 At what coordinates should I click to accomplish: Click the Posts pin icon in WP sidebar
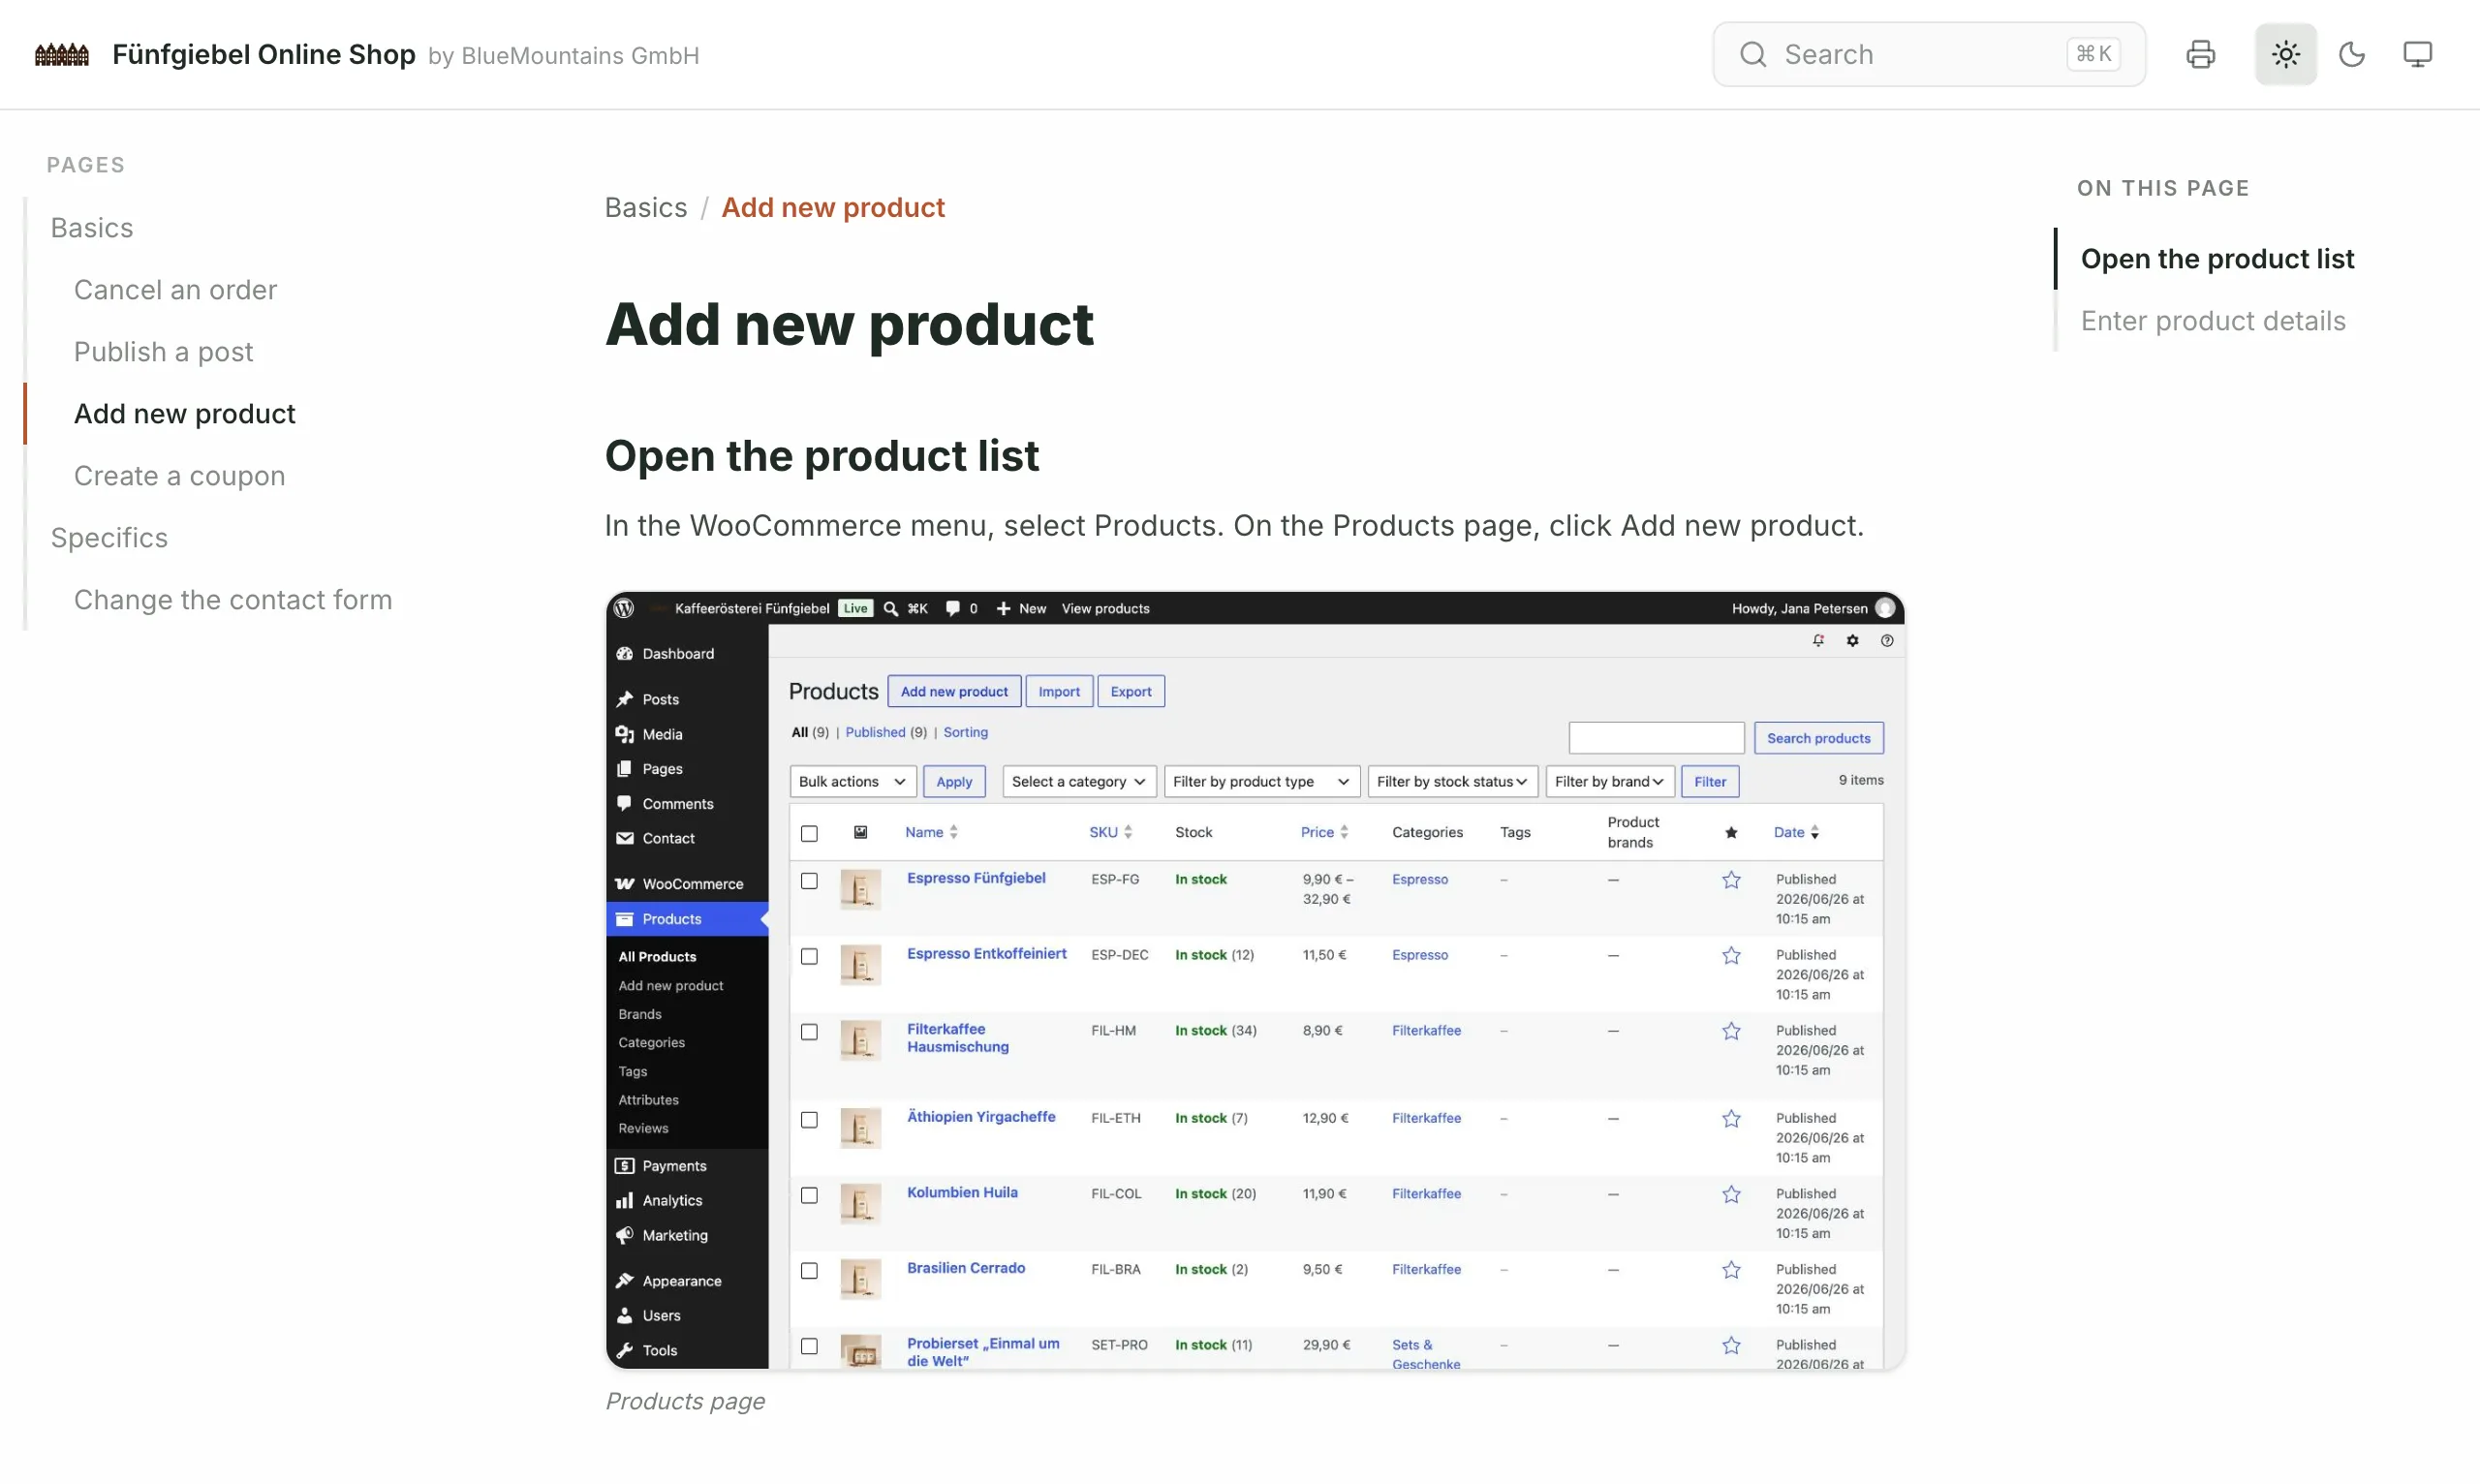[x=625, y=699]
